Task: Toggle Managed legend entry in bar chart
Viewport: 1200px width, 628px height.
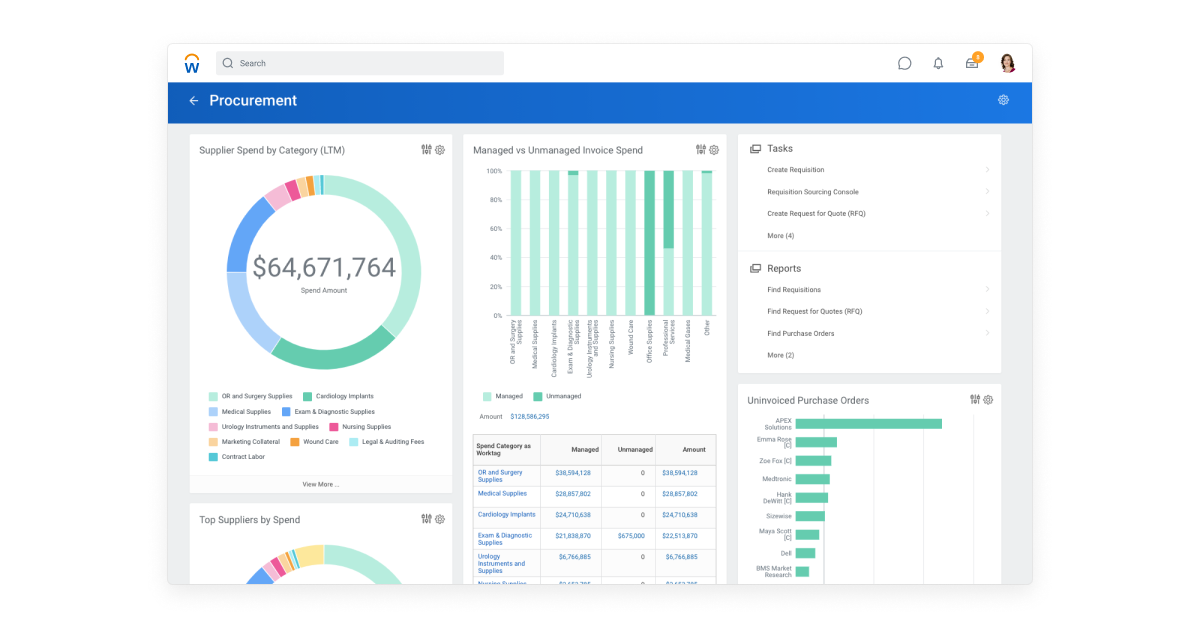Action: 503,396
